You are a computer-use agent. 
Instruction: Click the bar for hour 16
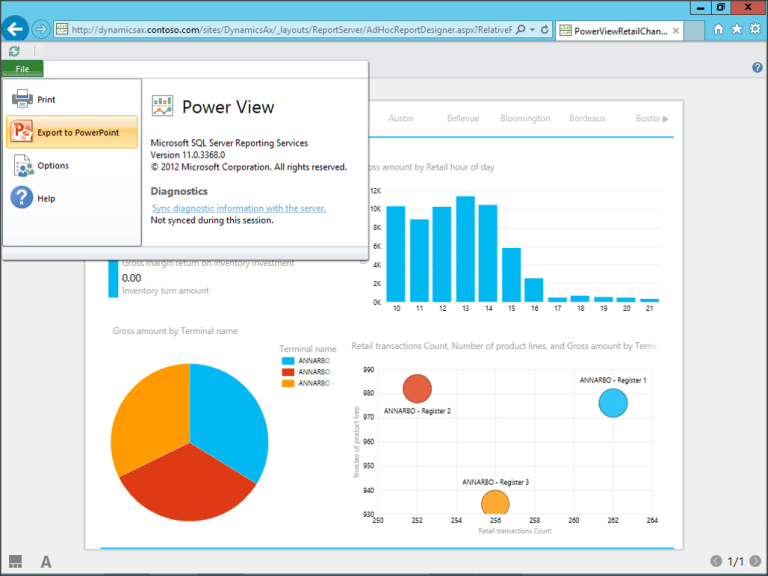pyautogui.click(x=534, y=290)
